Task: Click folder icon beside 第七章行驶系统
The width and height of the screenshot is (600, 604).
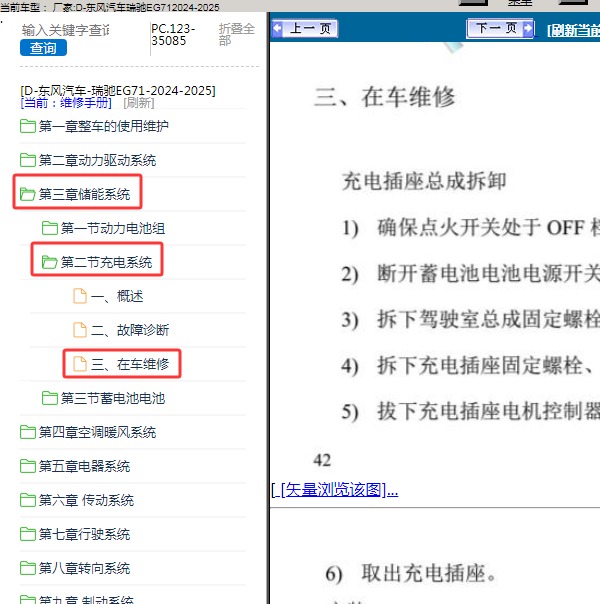Action: [x=28, y=534]
